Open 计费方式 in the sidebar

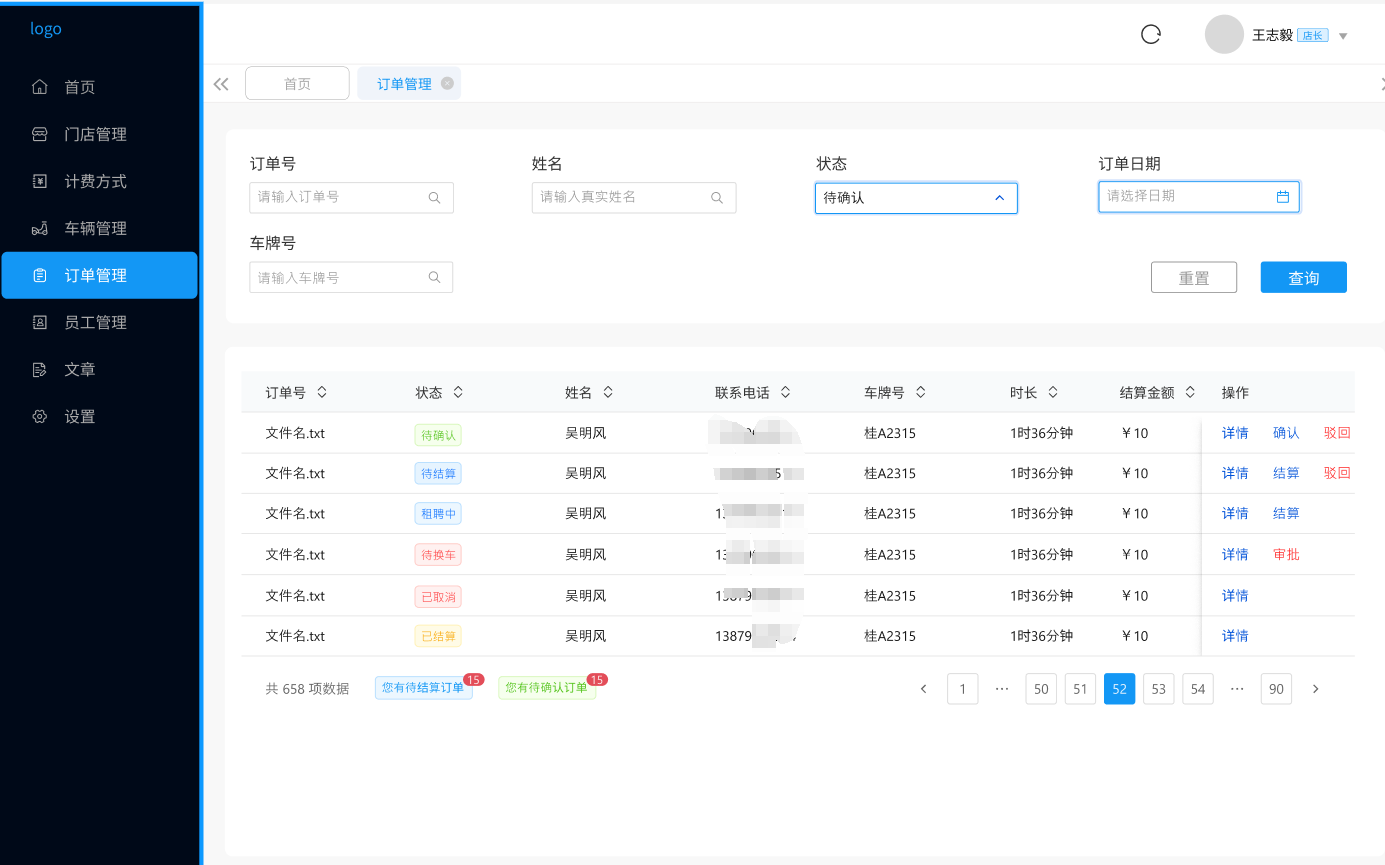[100, 181]
